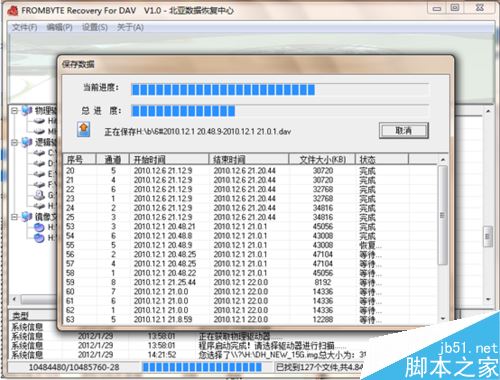Screen dimensions: 500x380
Task: Select the E: drive icon in tree
Action: coord(39,174)
